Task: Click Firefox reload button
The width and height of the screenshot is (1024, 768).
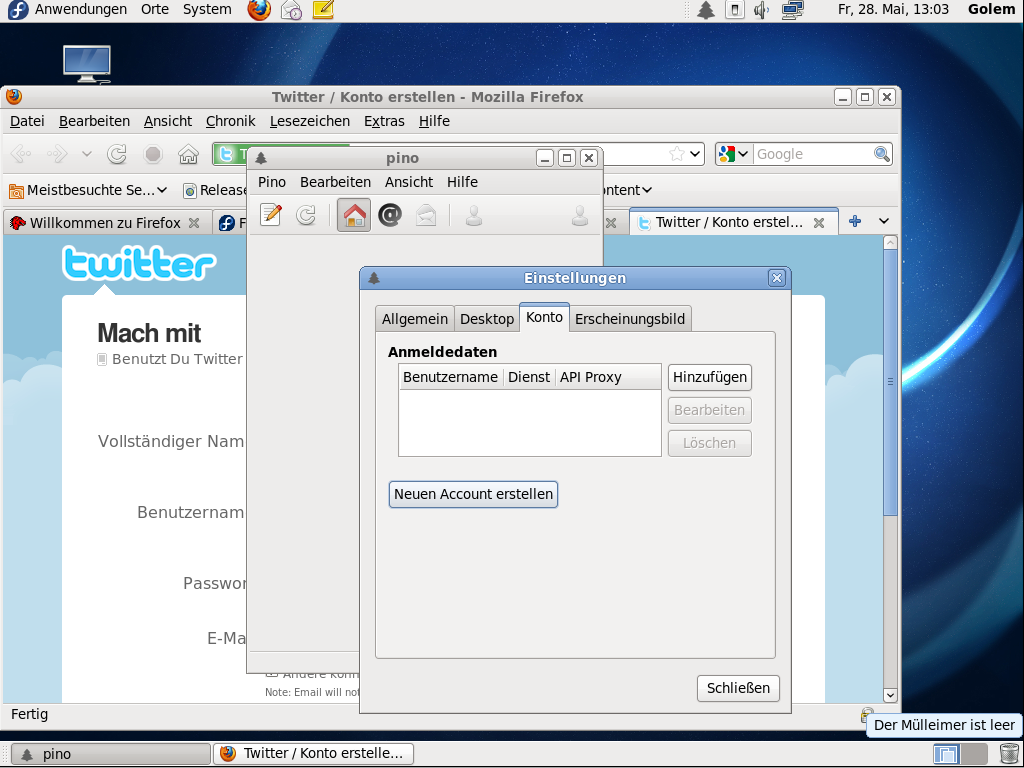Action: click(117, 154)
